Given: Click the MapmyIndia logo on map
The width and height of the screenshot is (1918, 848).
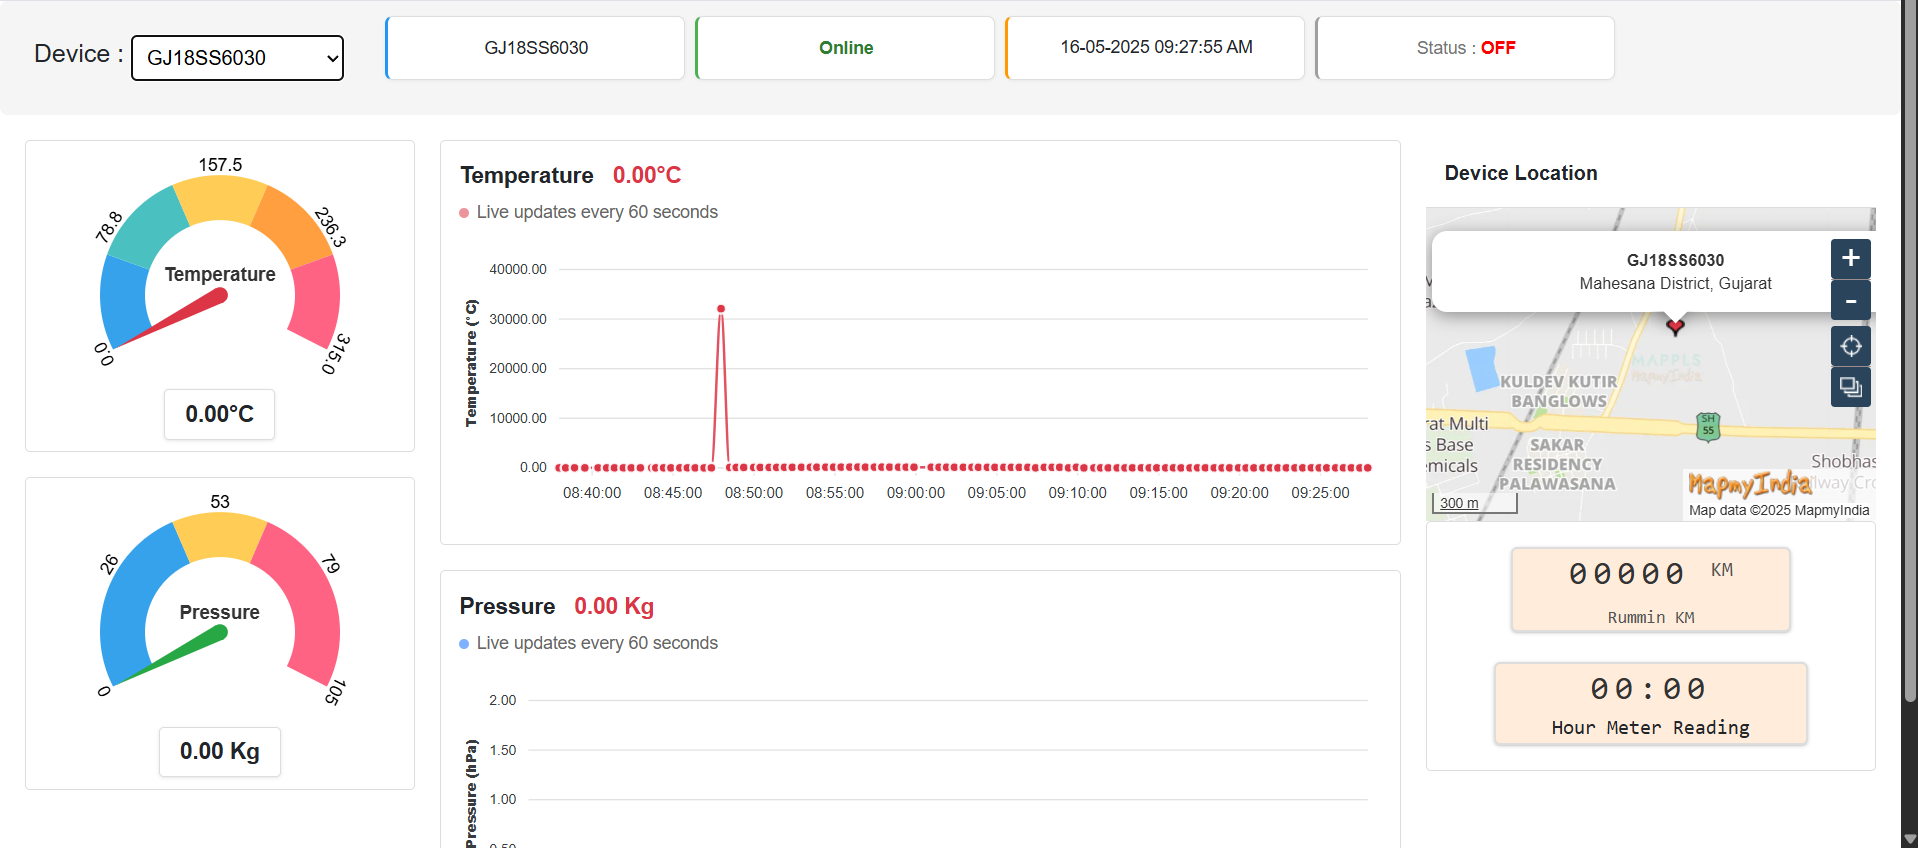Looking at the screenshot, I should (1749, 484).
